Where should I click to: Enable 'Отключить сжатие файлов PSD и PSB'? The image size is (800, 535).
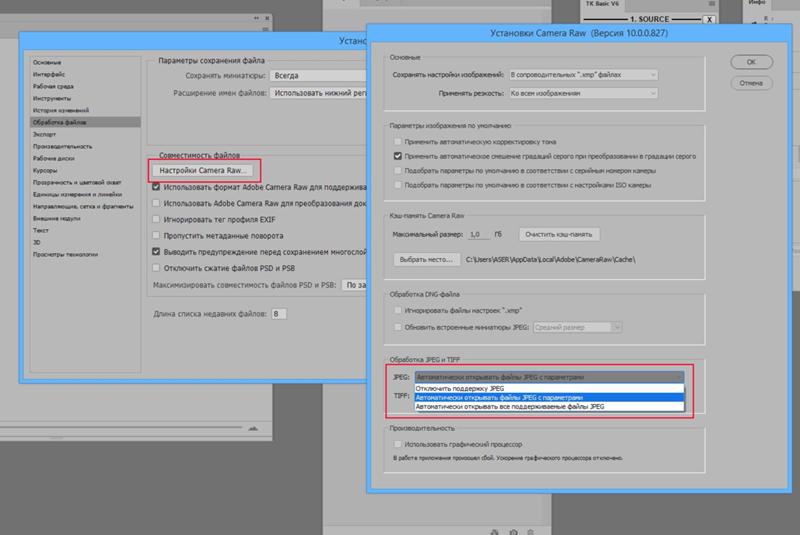[x=156, y=268]
